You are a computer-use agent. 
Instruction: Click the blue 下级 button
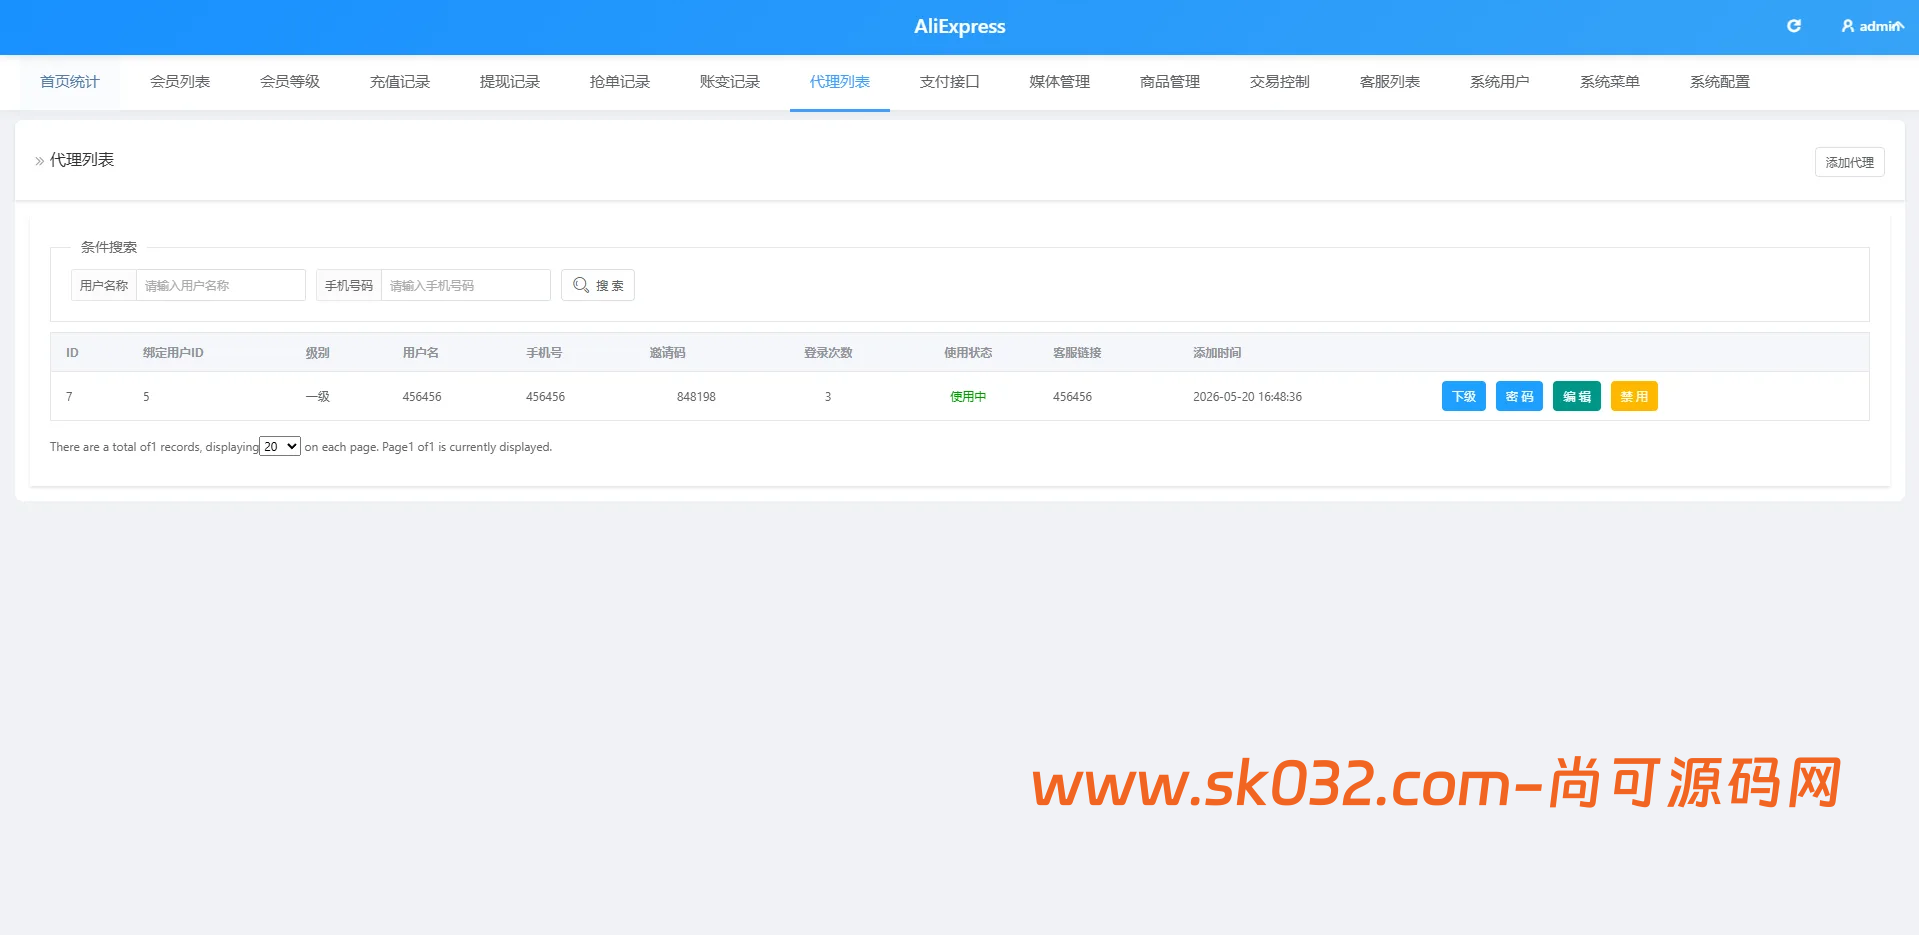point(1464,396)
